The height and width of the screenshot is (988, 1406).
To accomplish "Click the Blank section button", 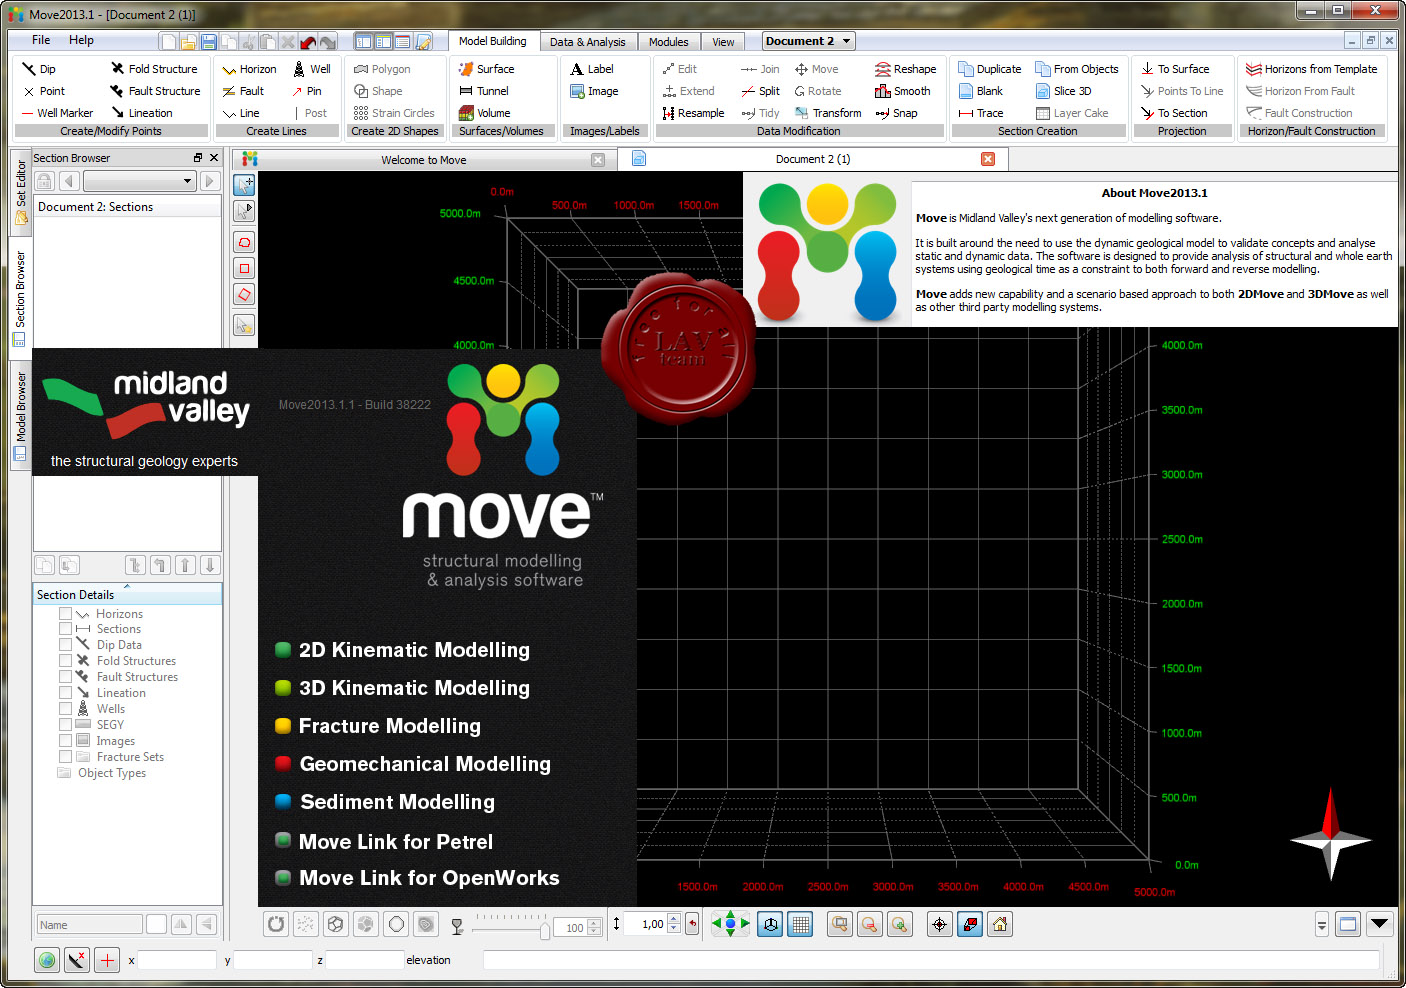I will (981, 91).
